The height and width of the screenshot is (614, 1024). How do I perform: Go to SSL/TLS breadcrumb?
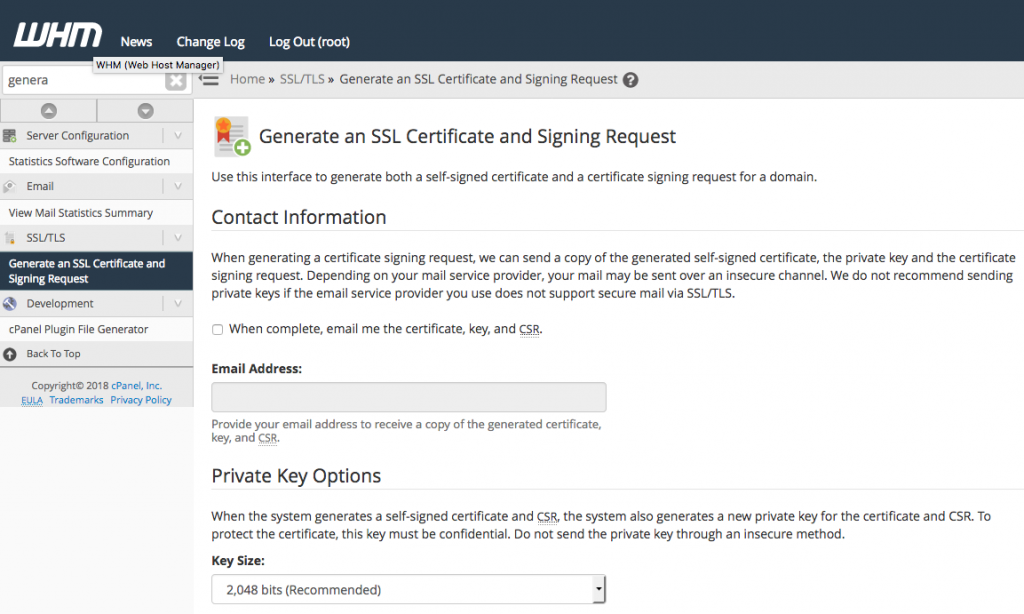click(x=302, y=79)
